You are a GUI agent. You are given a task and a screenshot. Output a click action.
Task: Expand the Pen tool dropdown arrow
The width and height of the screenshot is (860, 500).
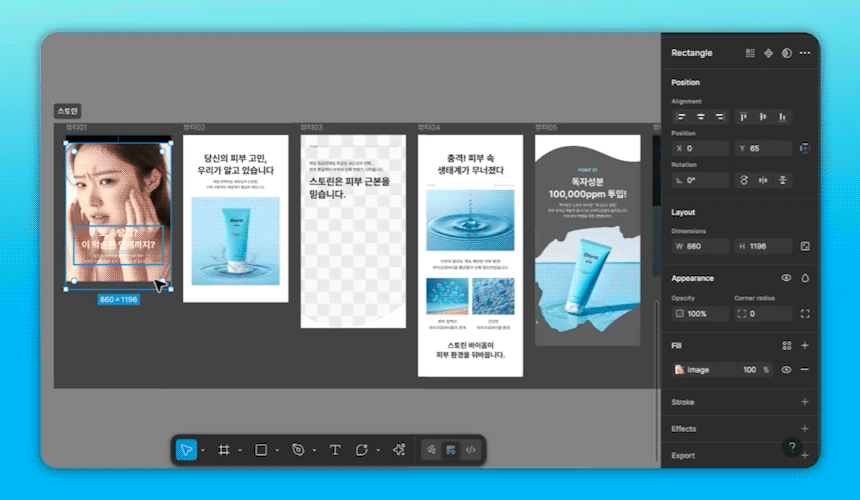(x=314, y=451)
